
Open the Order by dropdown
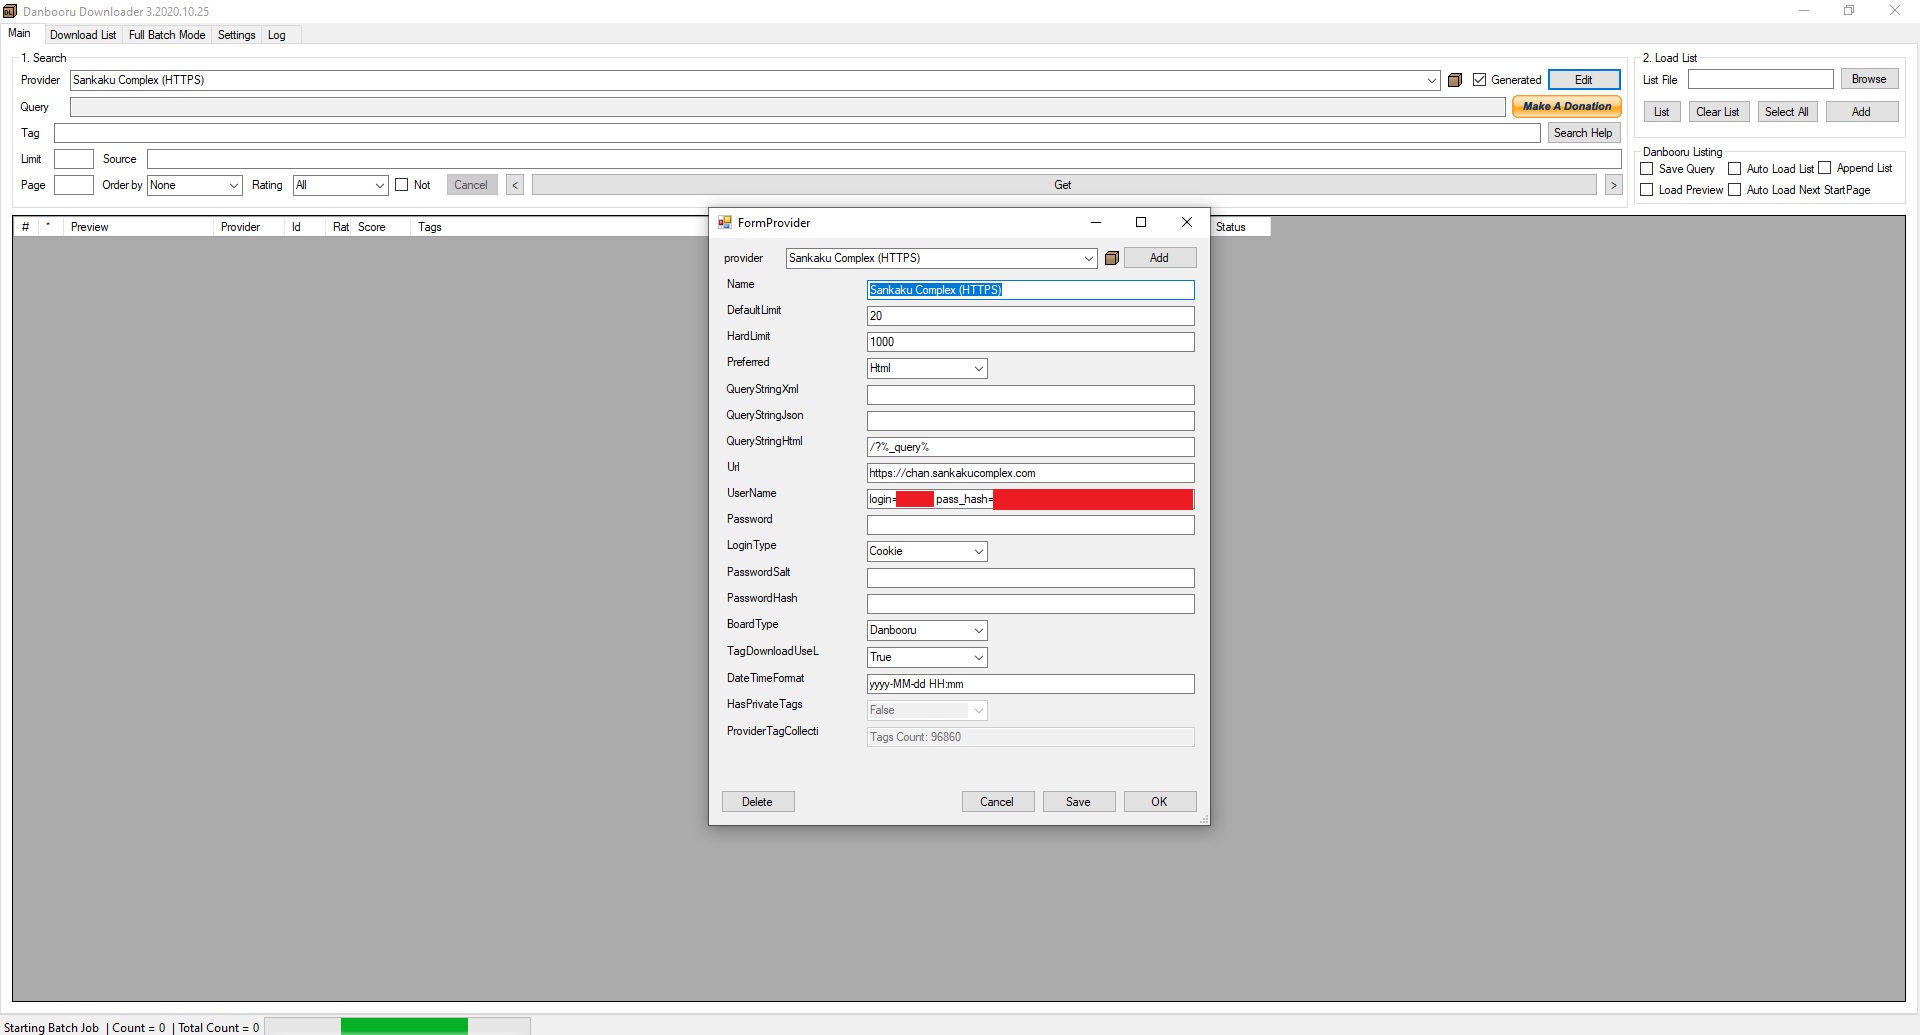click(x=233, y=185)
